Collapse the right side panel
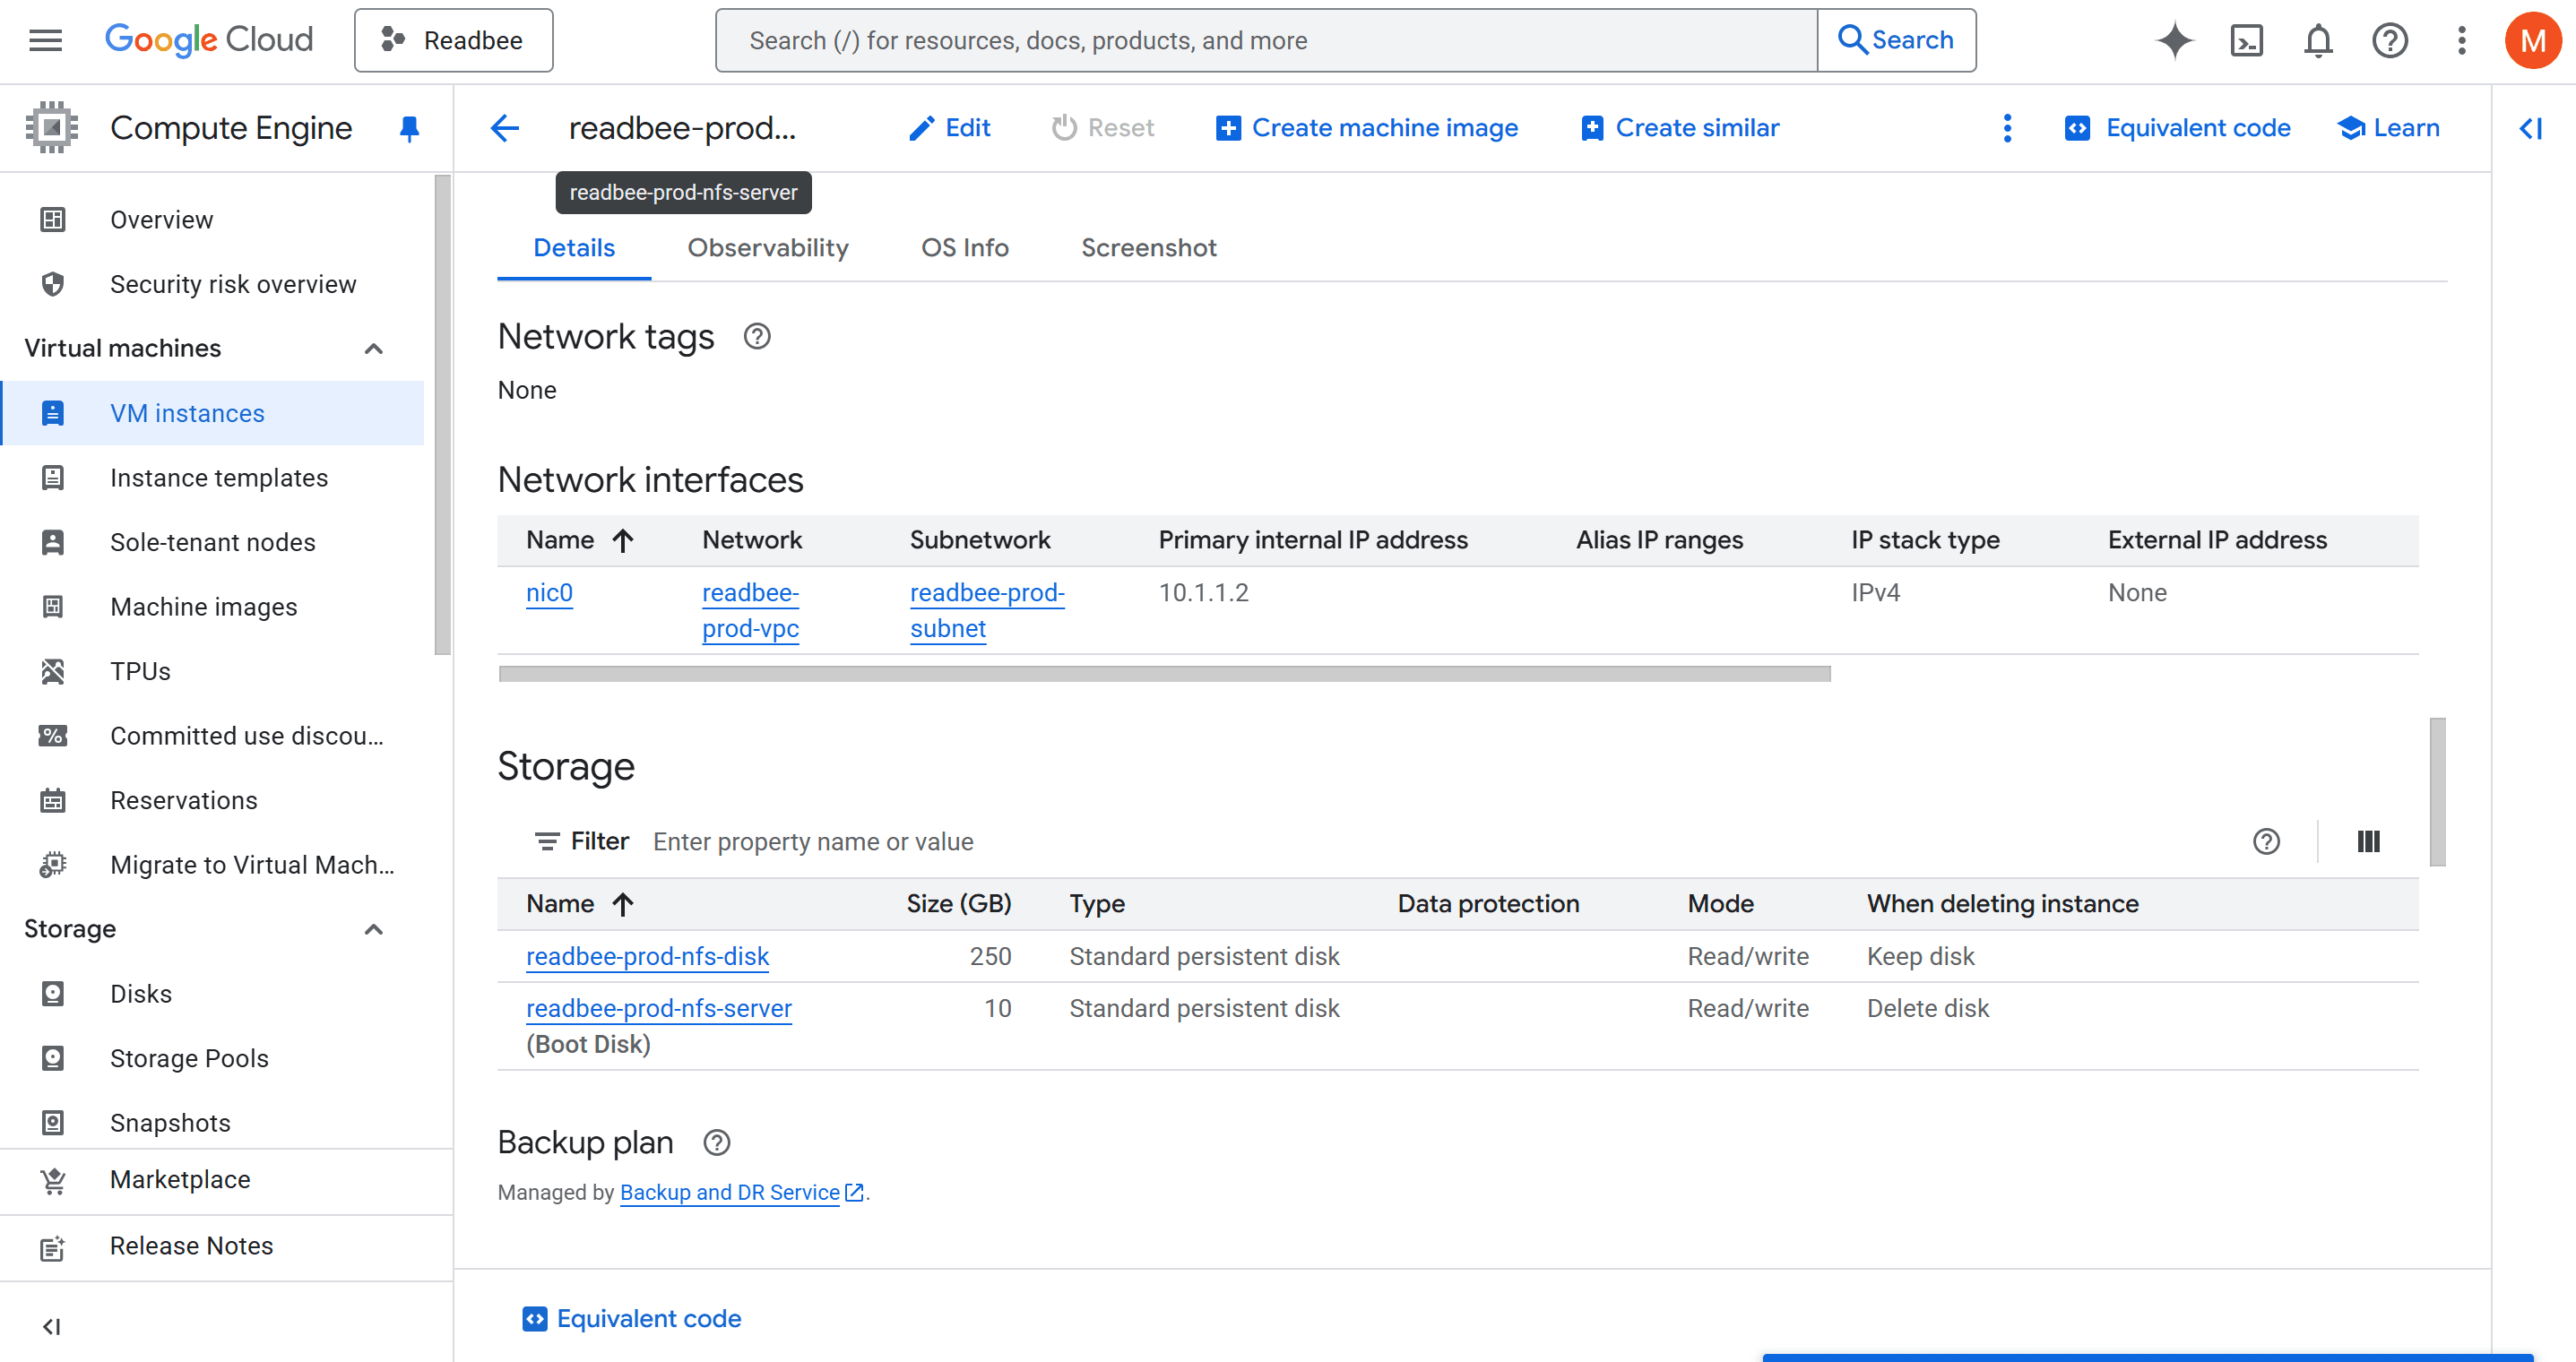The image size is (2576, 1362). (x=2531, y=128)
